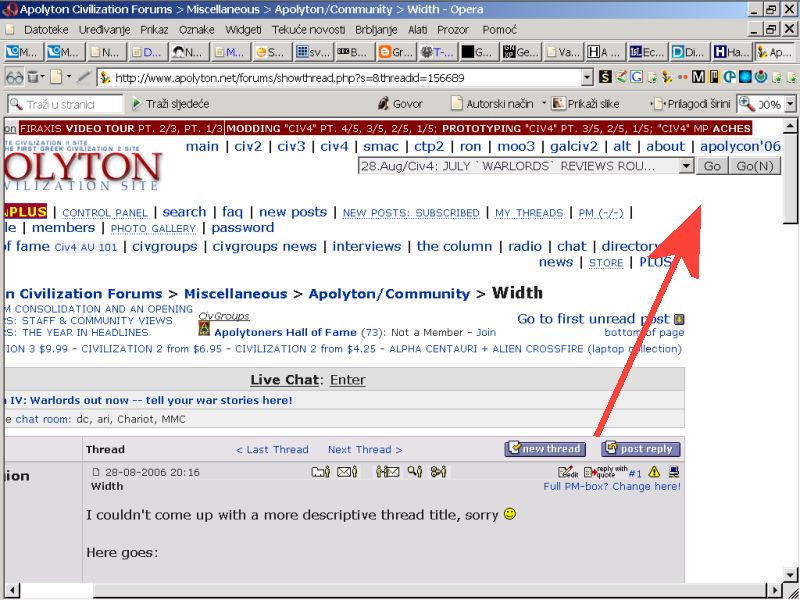Click the post reply button

point(641,449)
